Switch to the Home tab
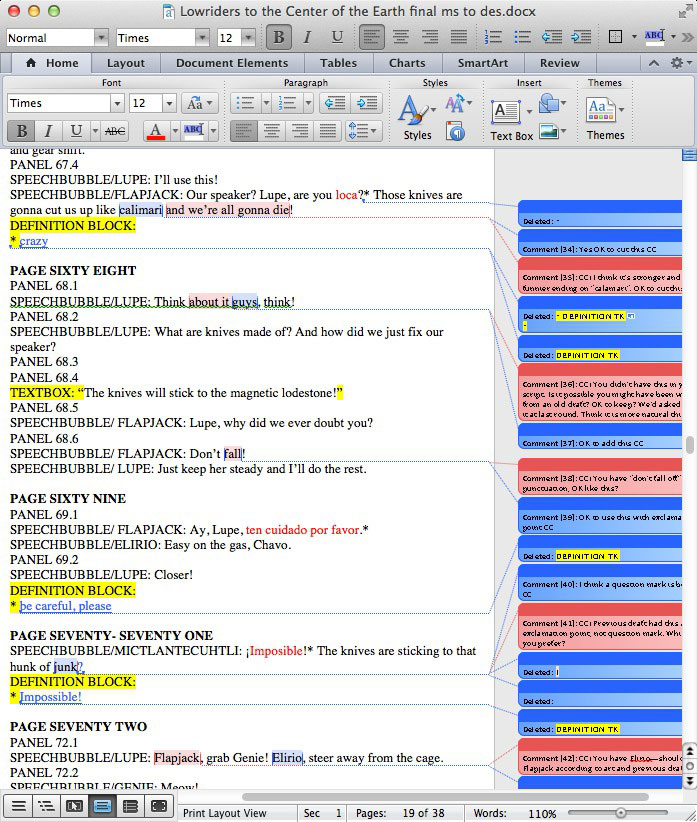697x822 pixels. [52, 63]
